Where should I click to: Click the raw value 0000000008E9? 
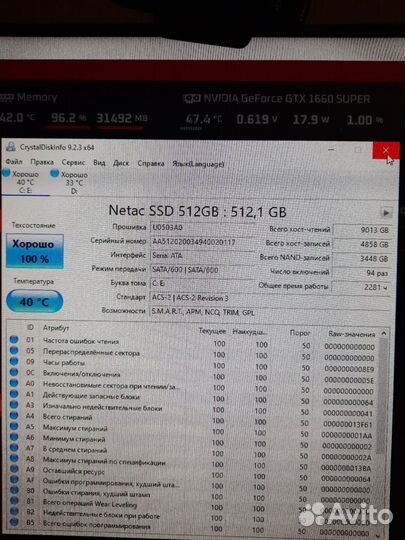click(x=349, y=370)
